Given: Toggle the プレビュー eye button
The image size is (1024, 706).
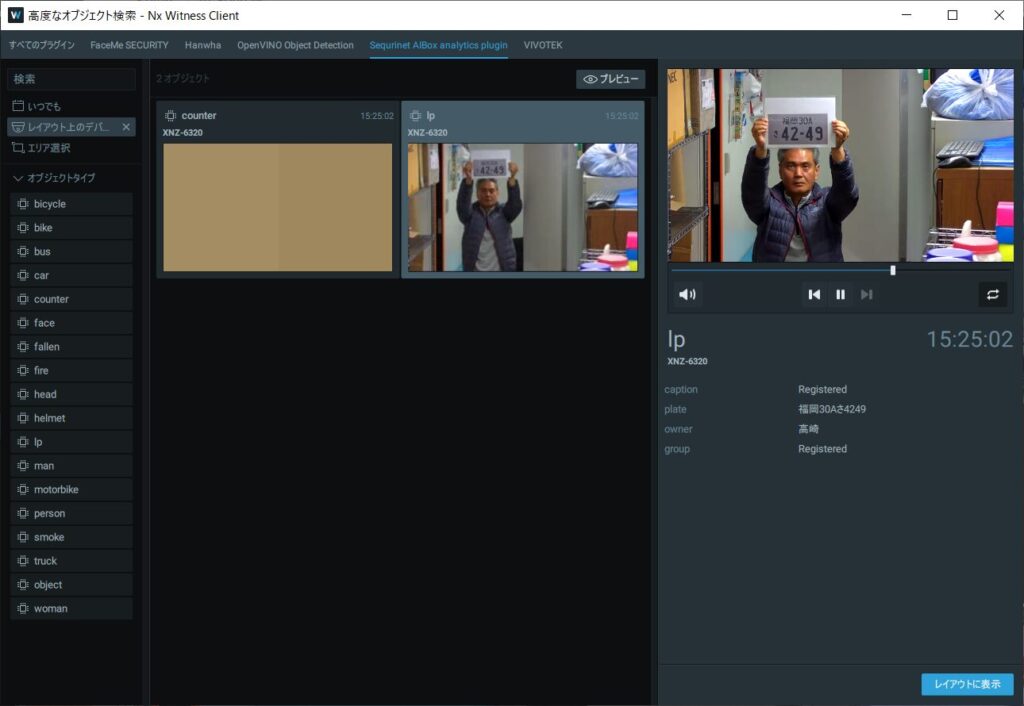Looking at the screenshot, I should 610,79.
